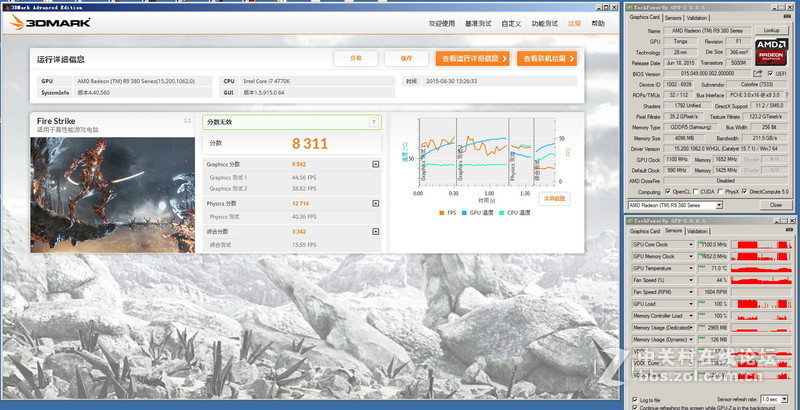This screenshot has width=800, height=410.
Task: Click the BIOS save arrow icon in GPU-Z
Action: pyautogui.click(x=758, y=74)
